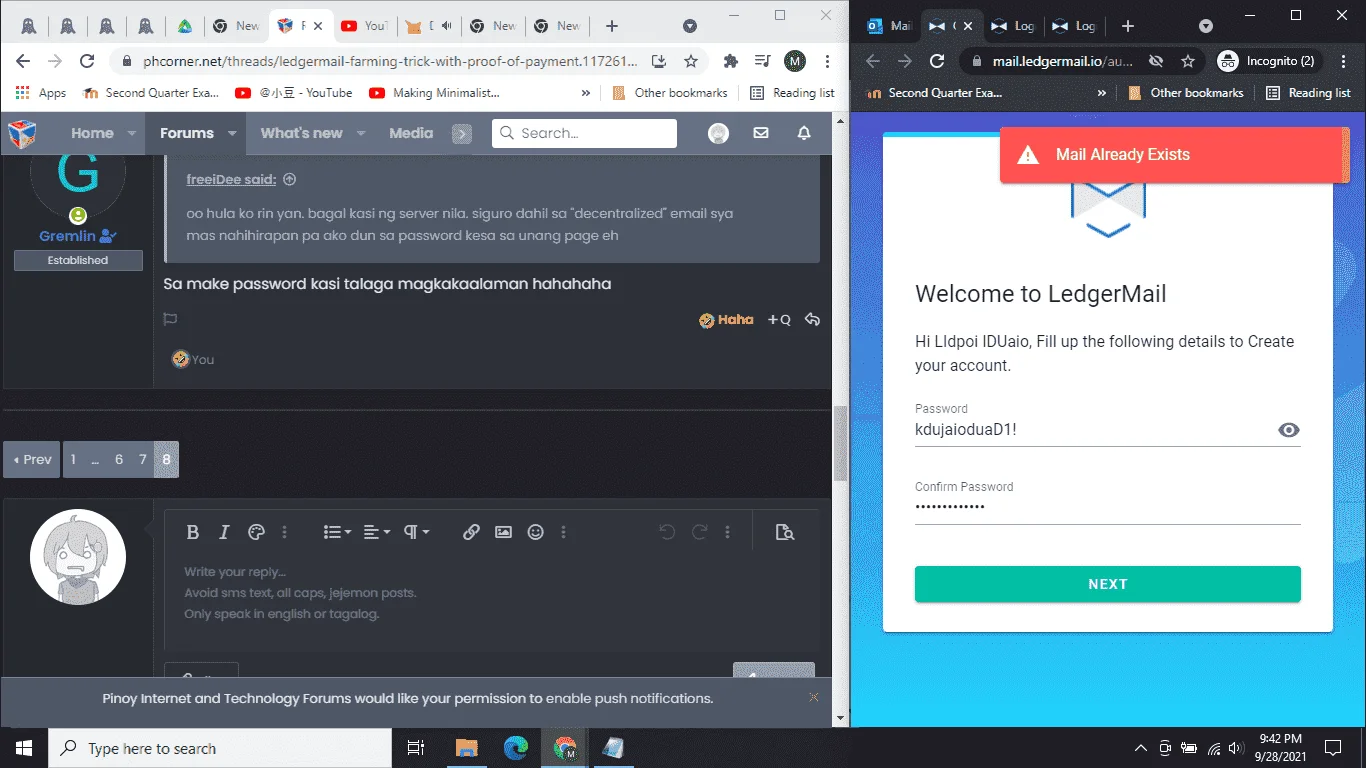Reload the phcorner page
1366x768 pixels.
pyautogui.click(x=87, y=61)
